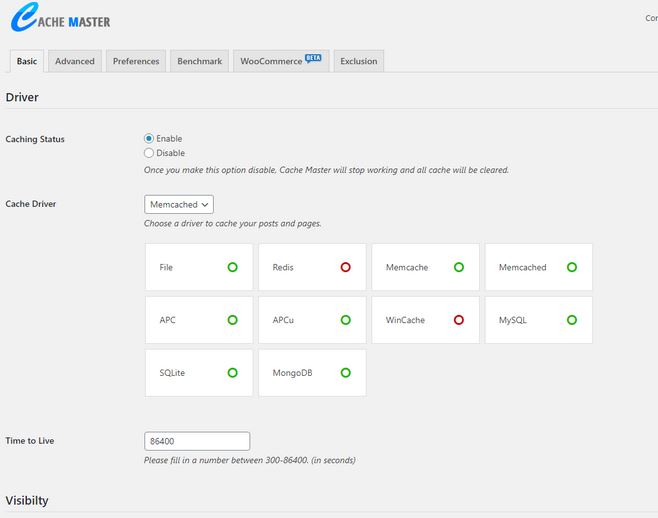Click the Time to Live label
658x518 pixels.
point(30,441)
